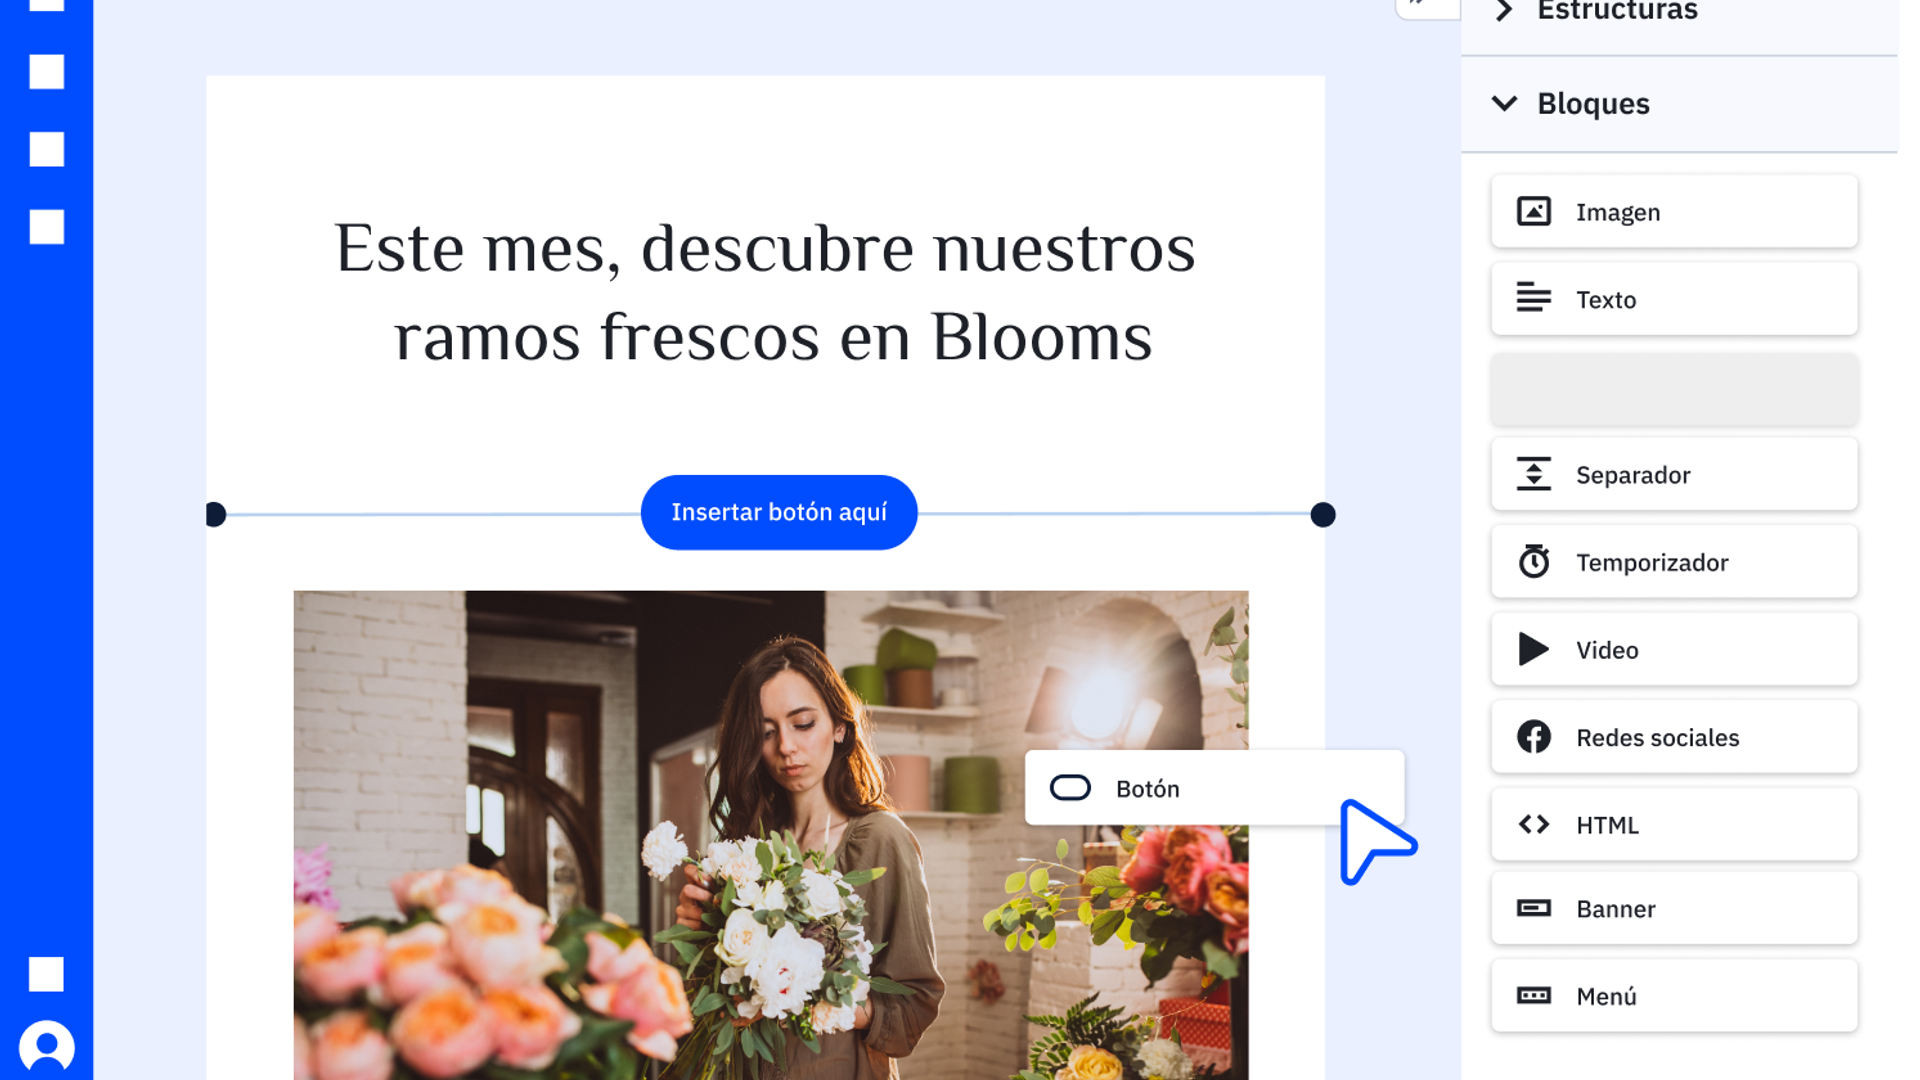
Task: Click the empty gray block placeholder
Action: pos(1674,388)
